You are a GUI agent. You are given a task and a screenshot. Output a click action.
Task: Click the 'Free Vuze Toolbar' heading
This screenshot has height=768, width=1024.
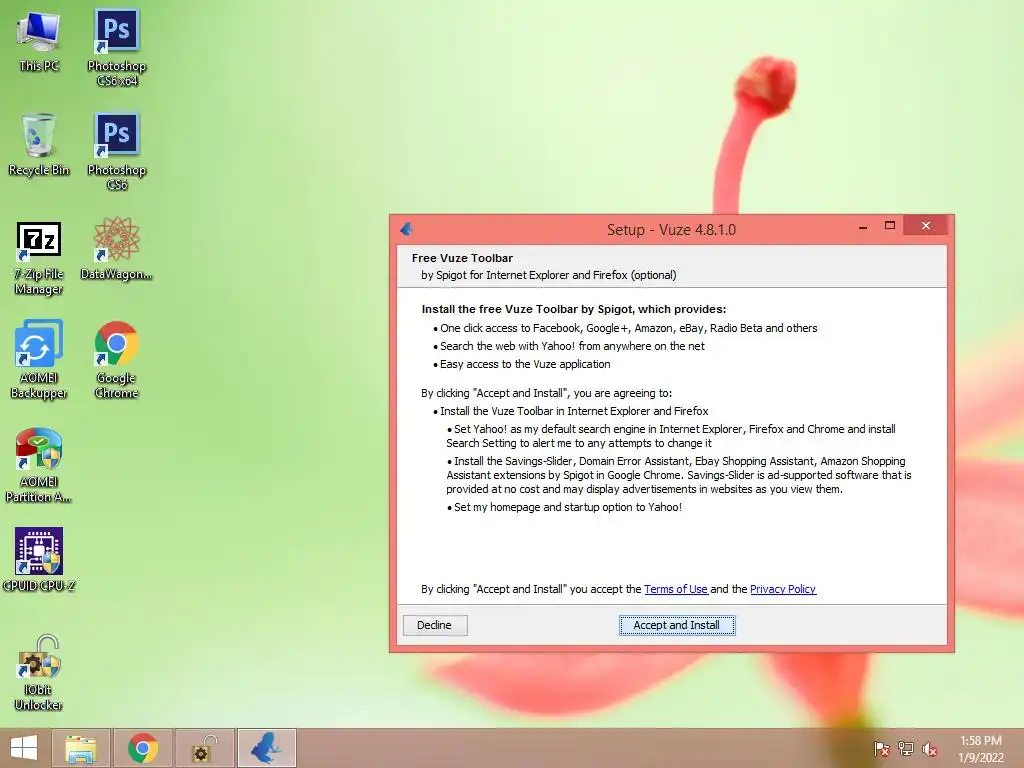point(462,258)
